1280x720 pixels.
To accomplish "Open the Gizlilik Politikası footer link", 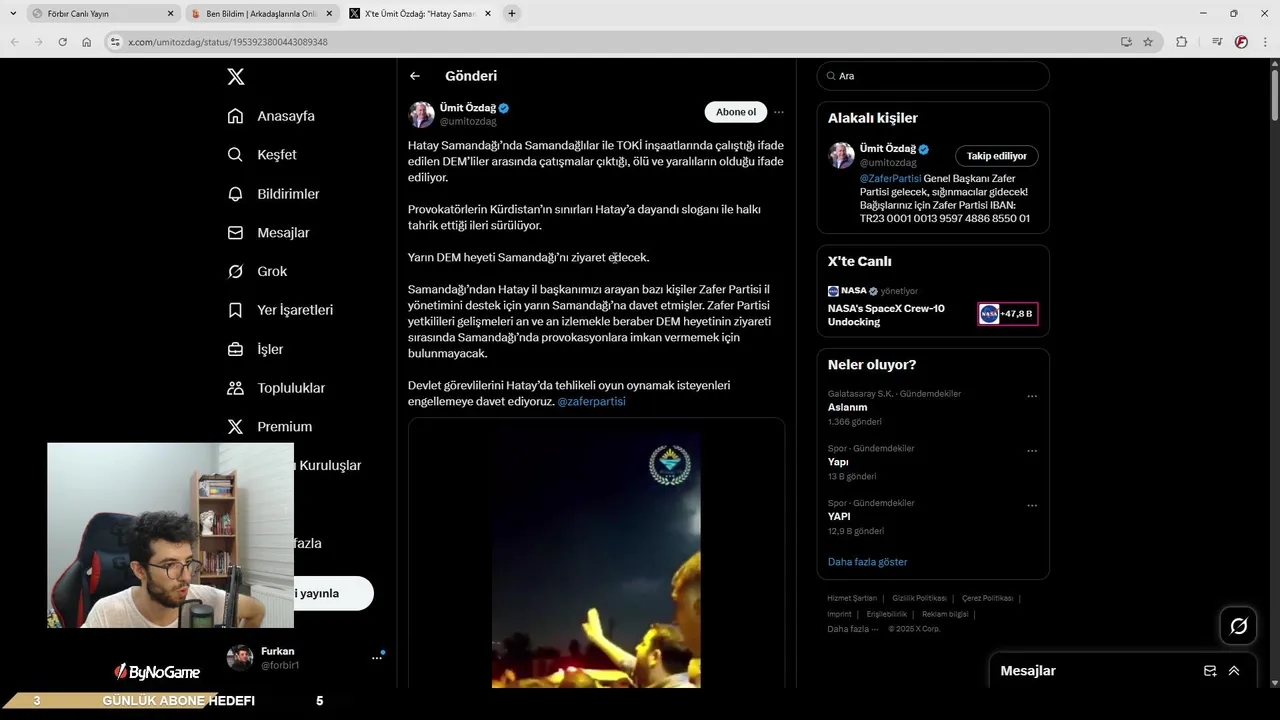I will [x=920, y=598].
